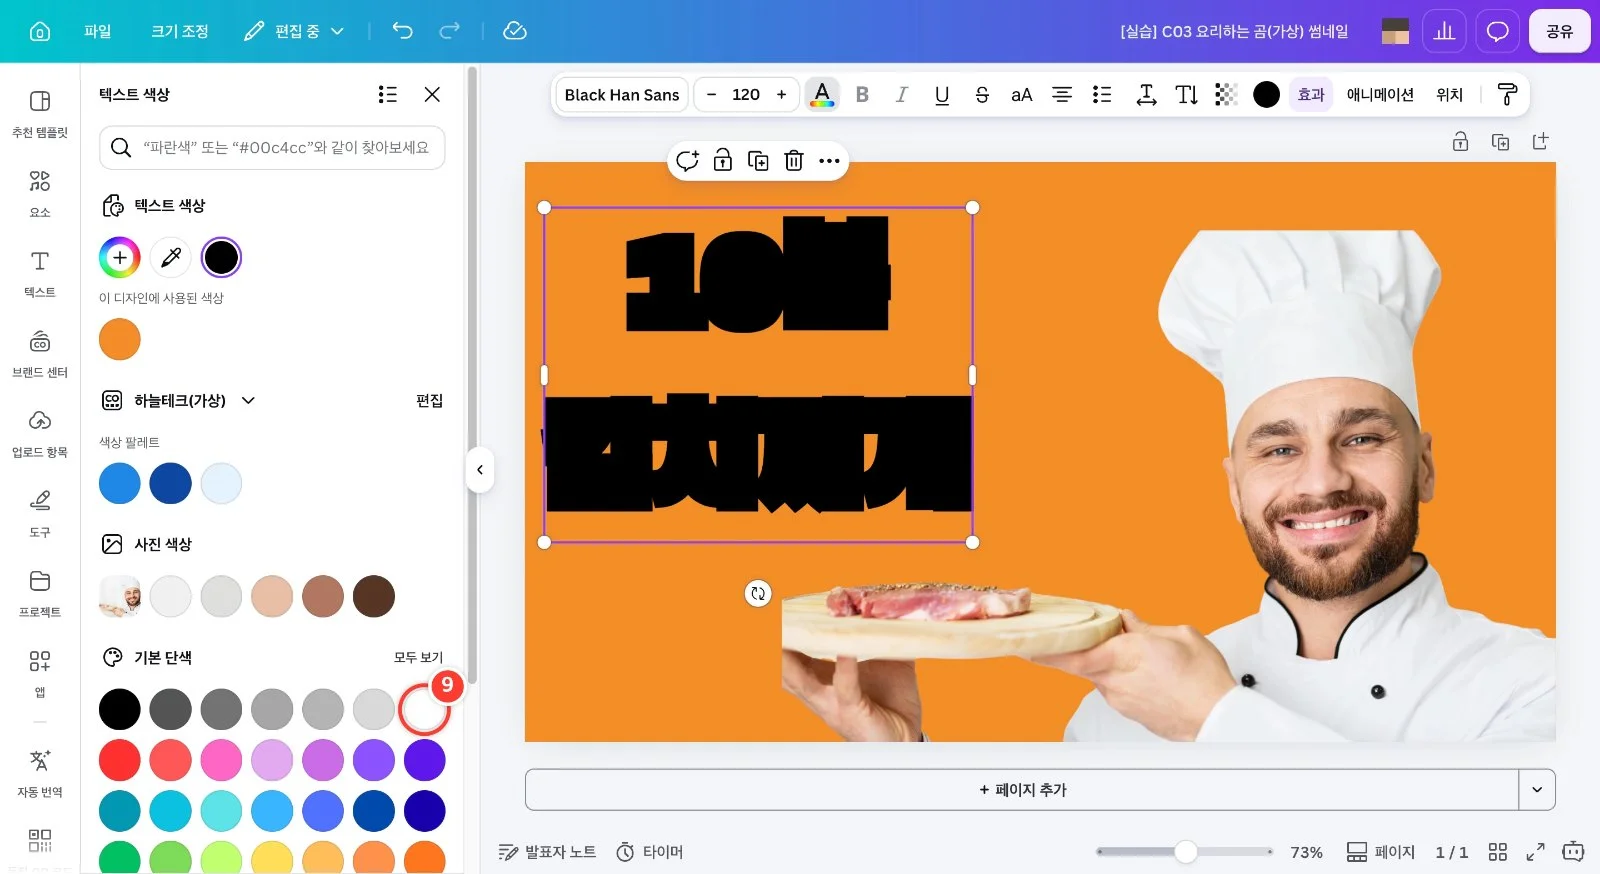Open 편집 중 editing mode dropdown

pos(294,31)
